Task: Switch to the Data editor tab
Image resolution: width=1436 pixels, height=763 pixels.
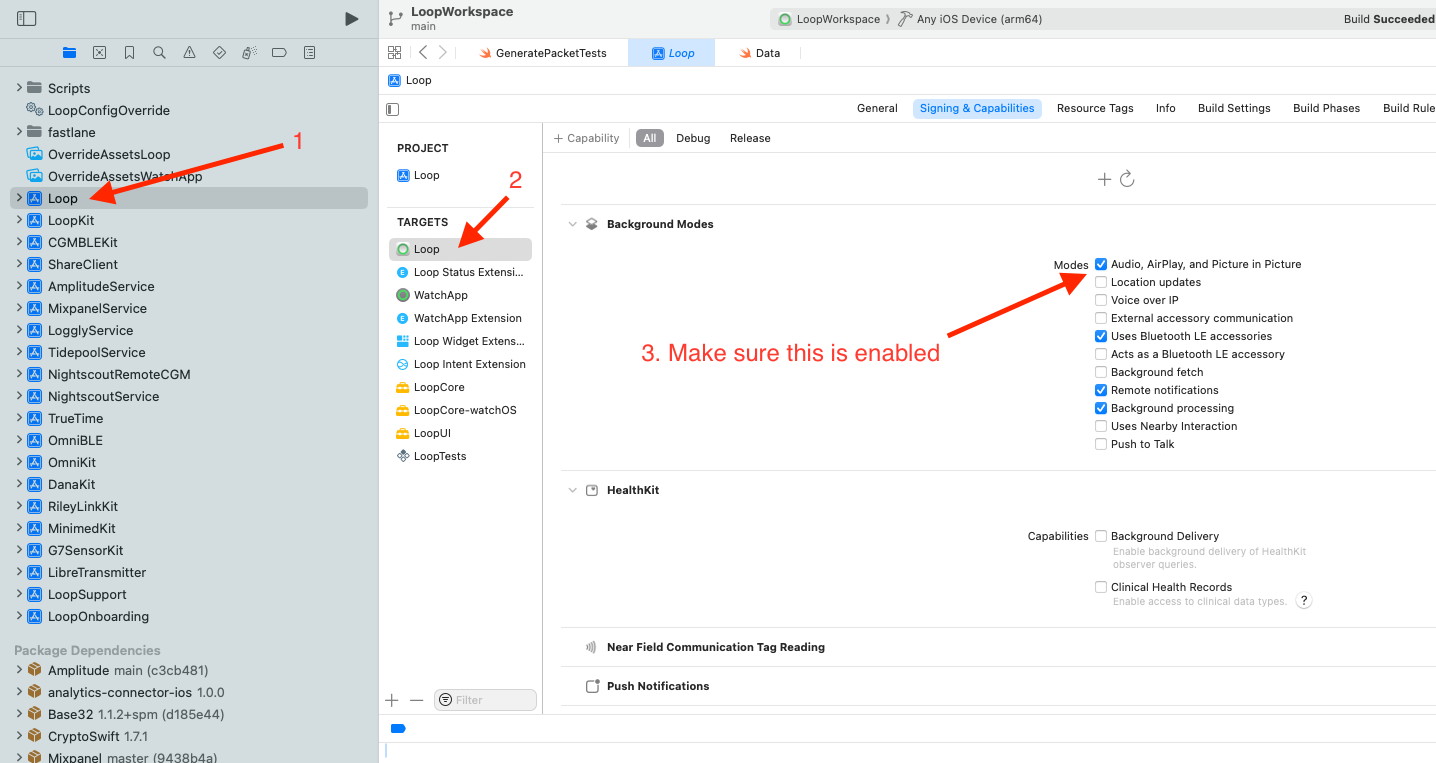Action: point(759,53)
